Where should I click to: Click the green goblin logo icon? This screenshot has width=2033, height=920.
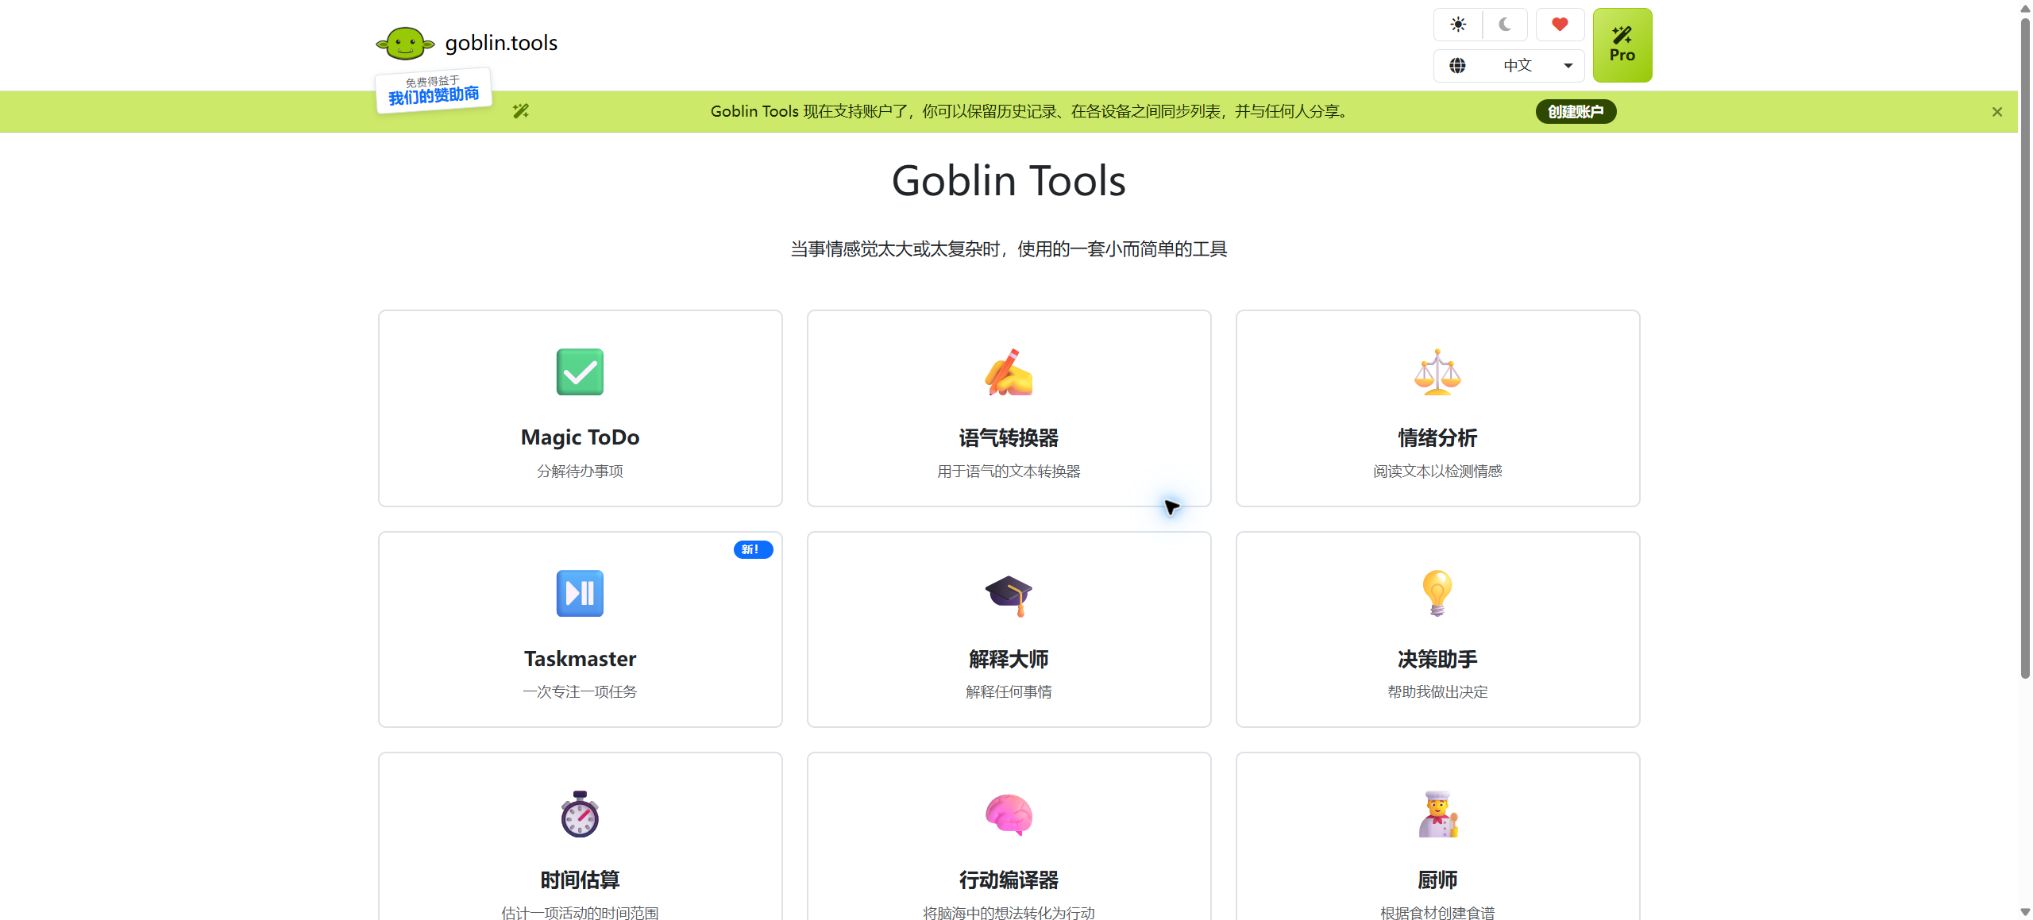pos(405,43)
